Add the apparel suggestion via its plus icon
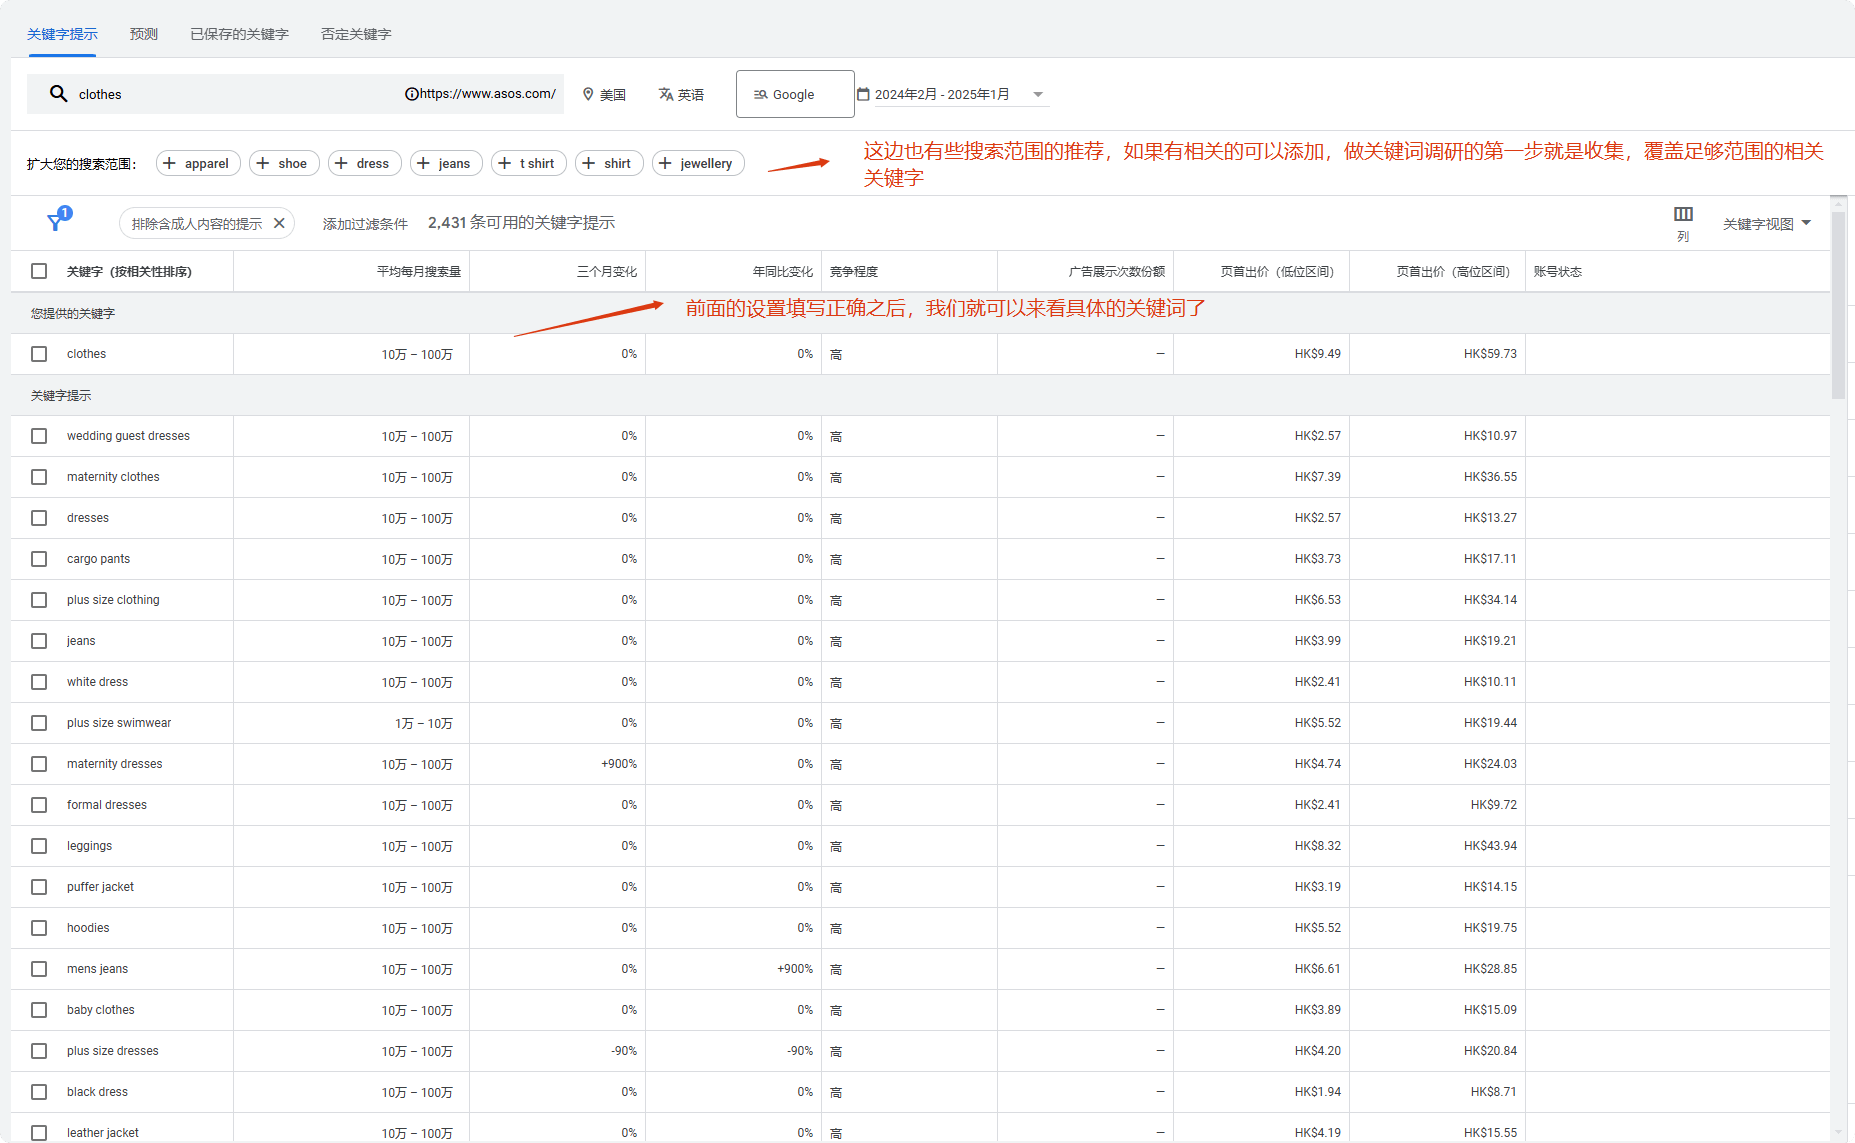The height and width of the screenshot is (1143, 1855). [170, 163]
